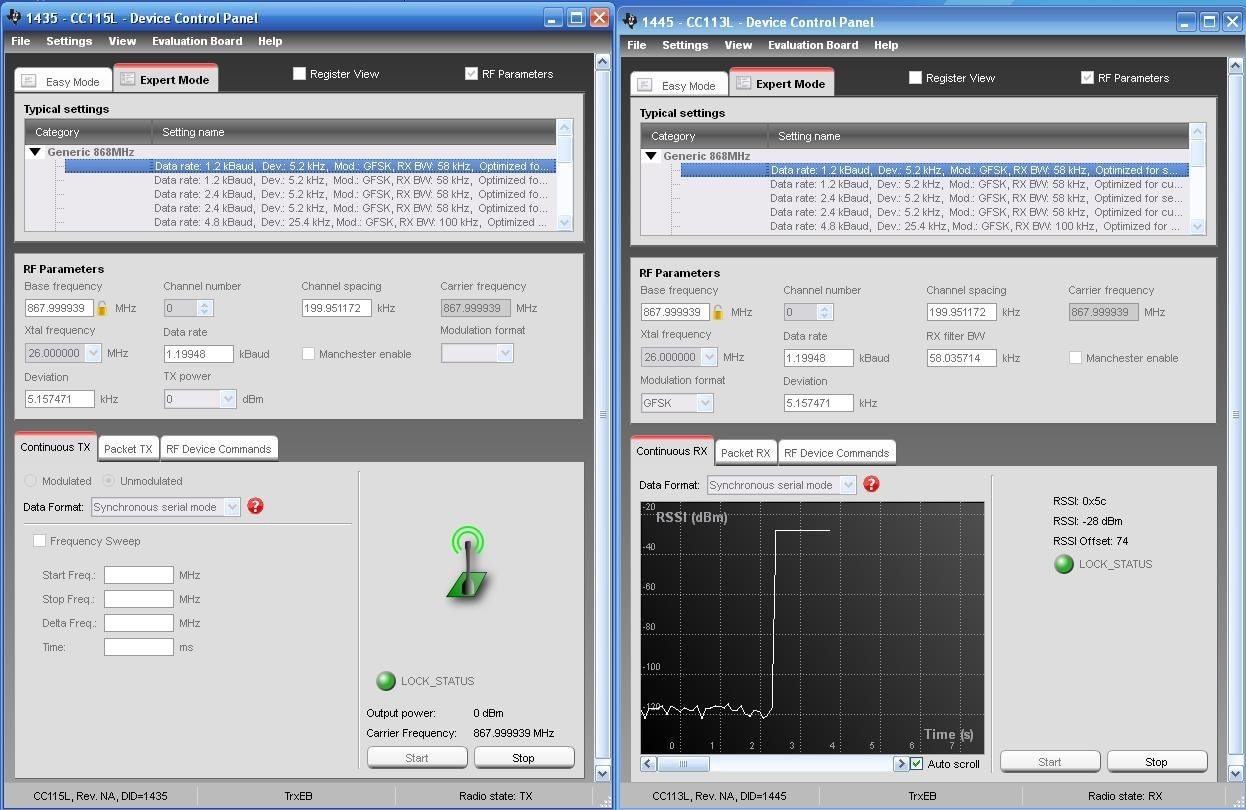This screenshot has height=810, width=1246.
Task: Click the green antenna transmit icon
Action: [466, 564]
